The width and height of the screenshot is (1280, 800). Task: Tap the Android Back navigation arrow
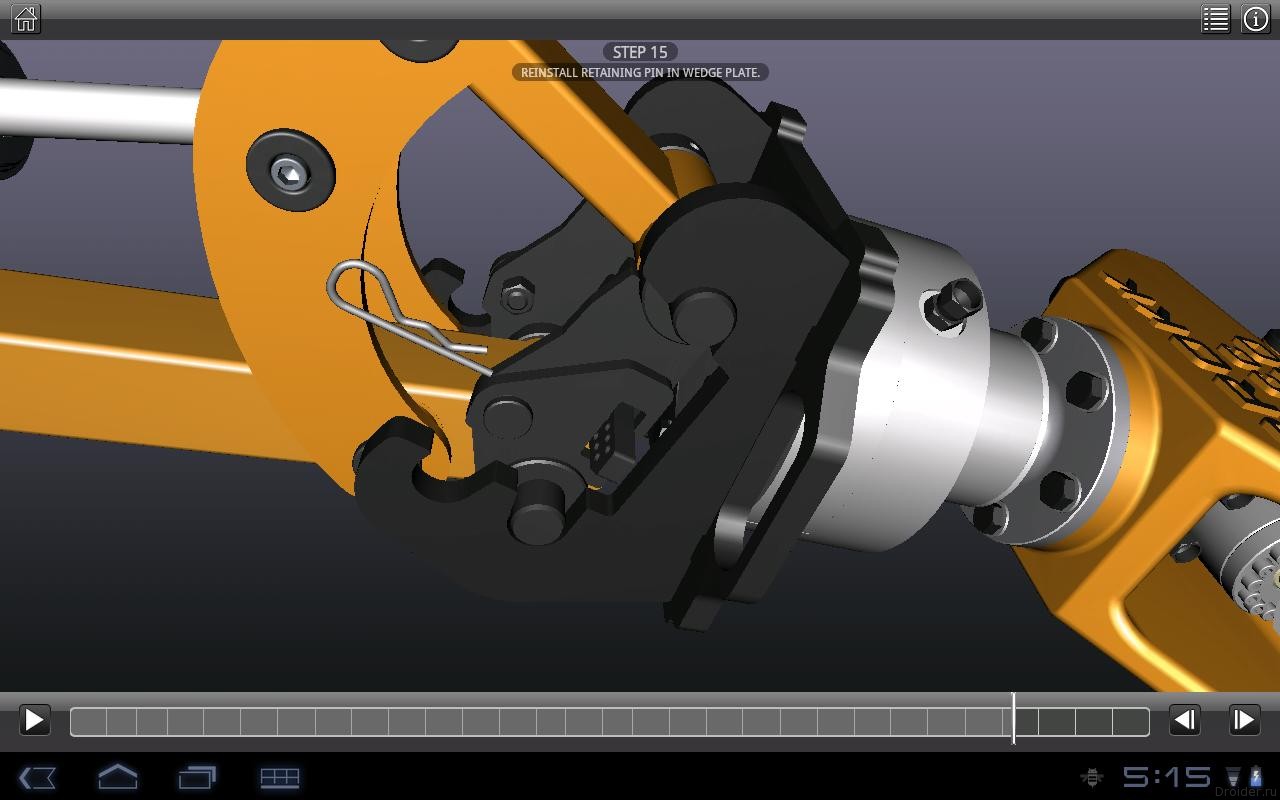click(x=37, y=778)
